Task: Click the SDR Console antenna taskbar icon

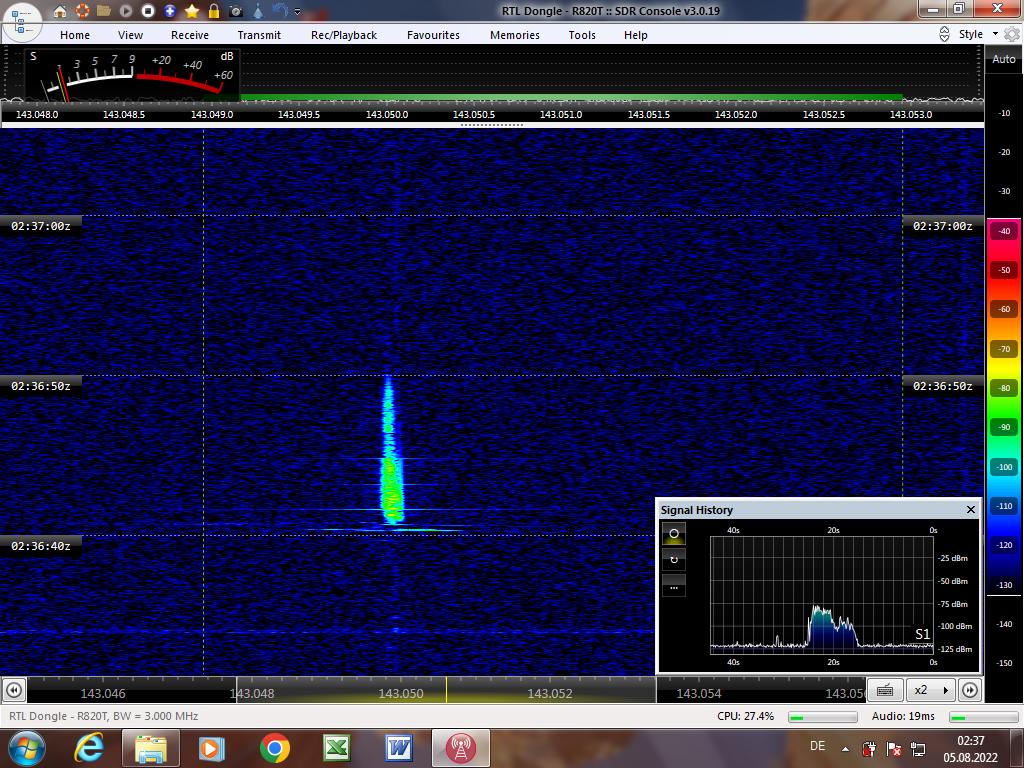Action: pos(460,747)
